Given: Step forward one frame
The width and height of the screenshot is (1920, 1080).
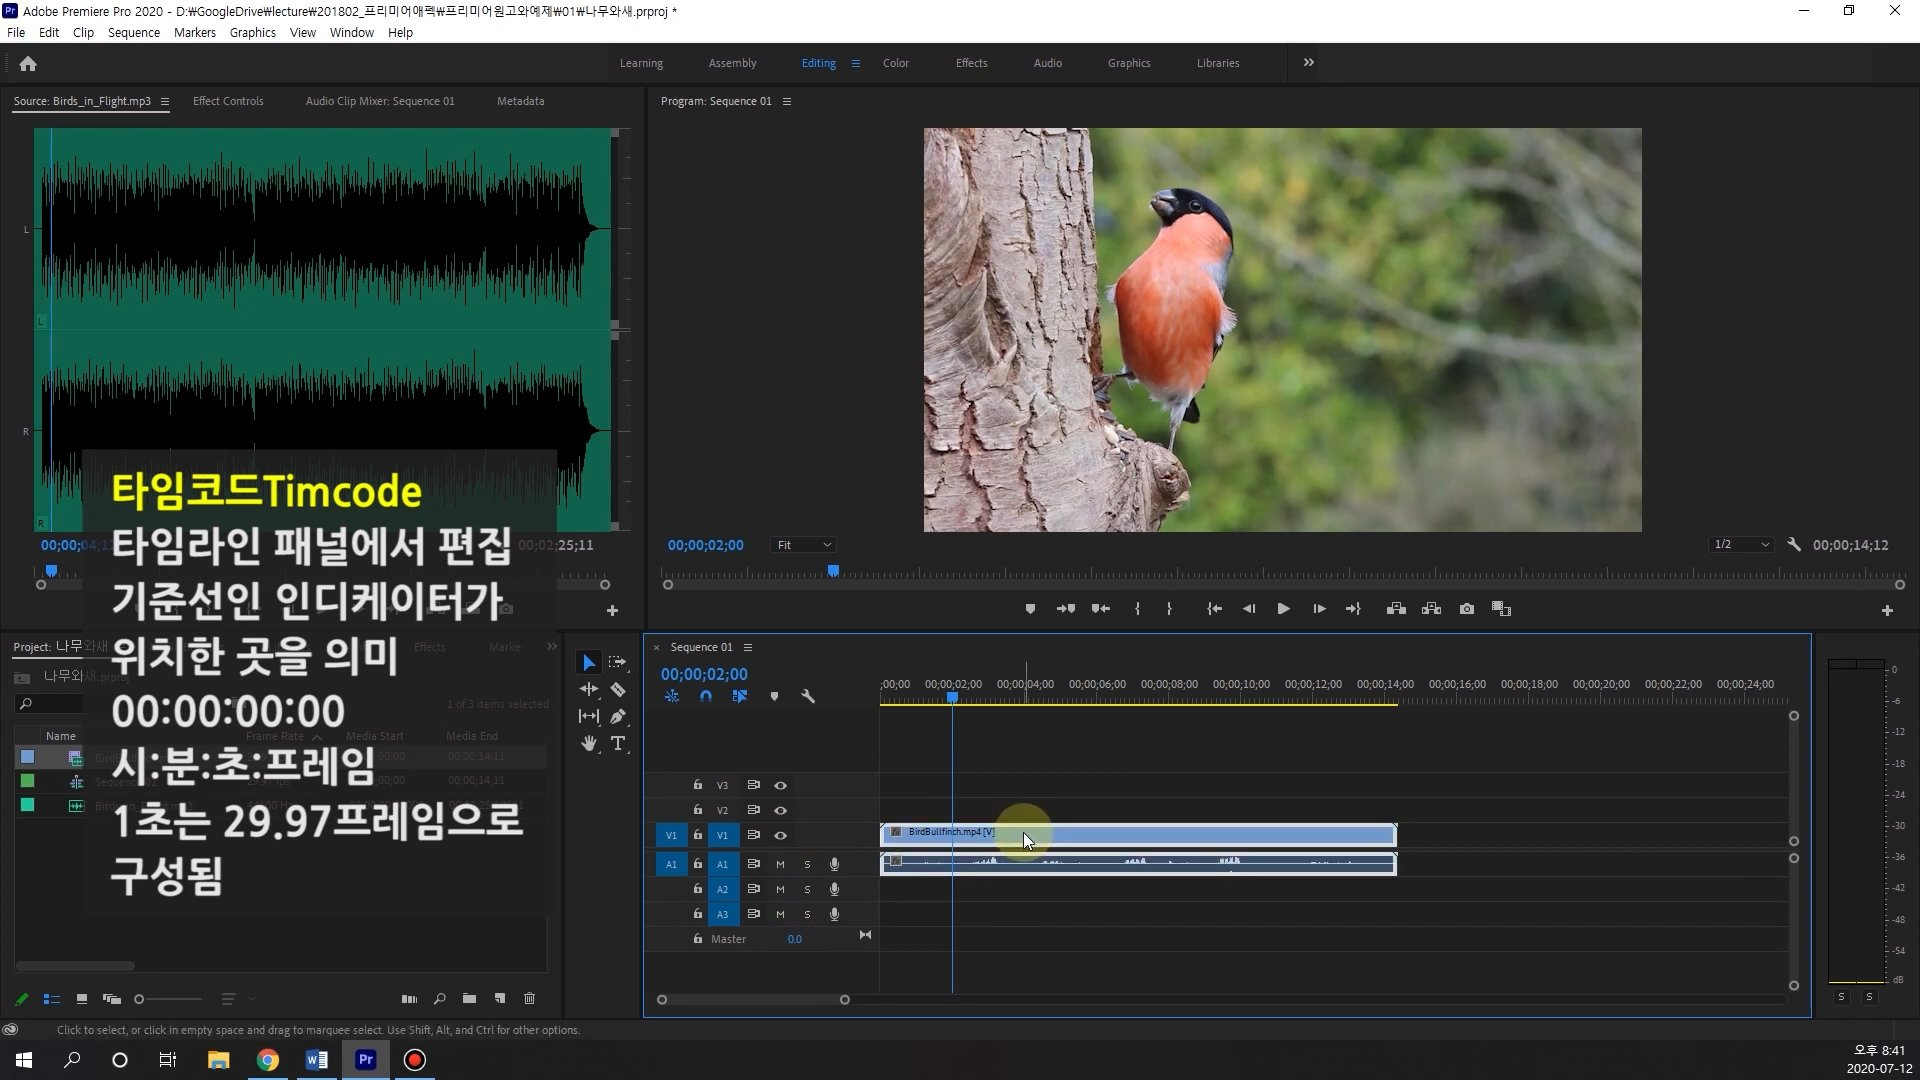Looking at the screenshot, I should [x=1319, y=609].
